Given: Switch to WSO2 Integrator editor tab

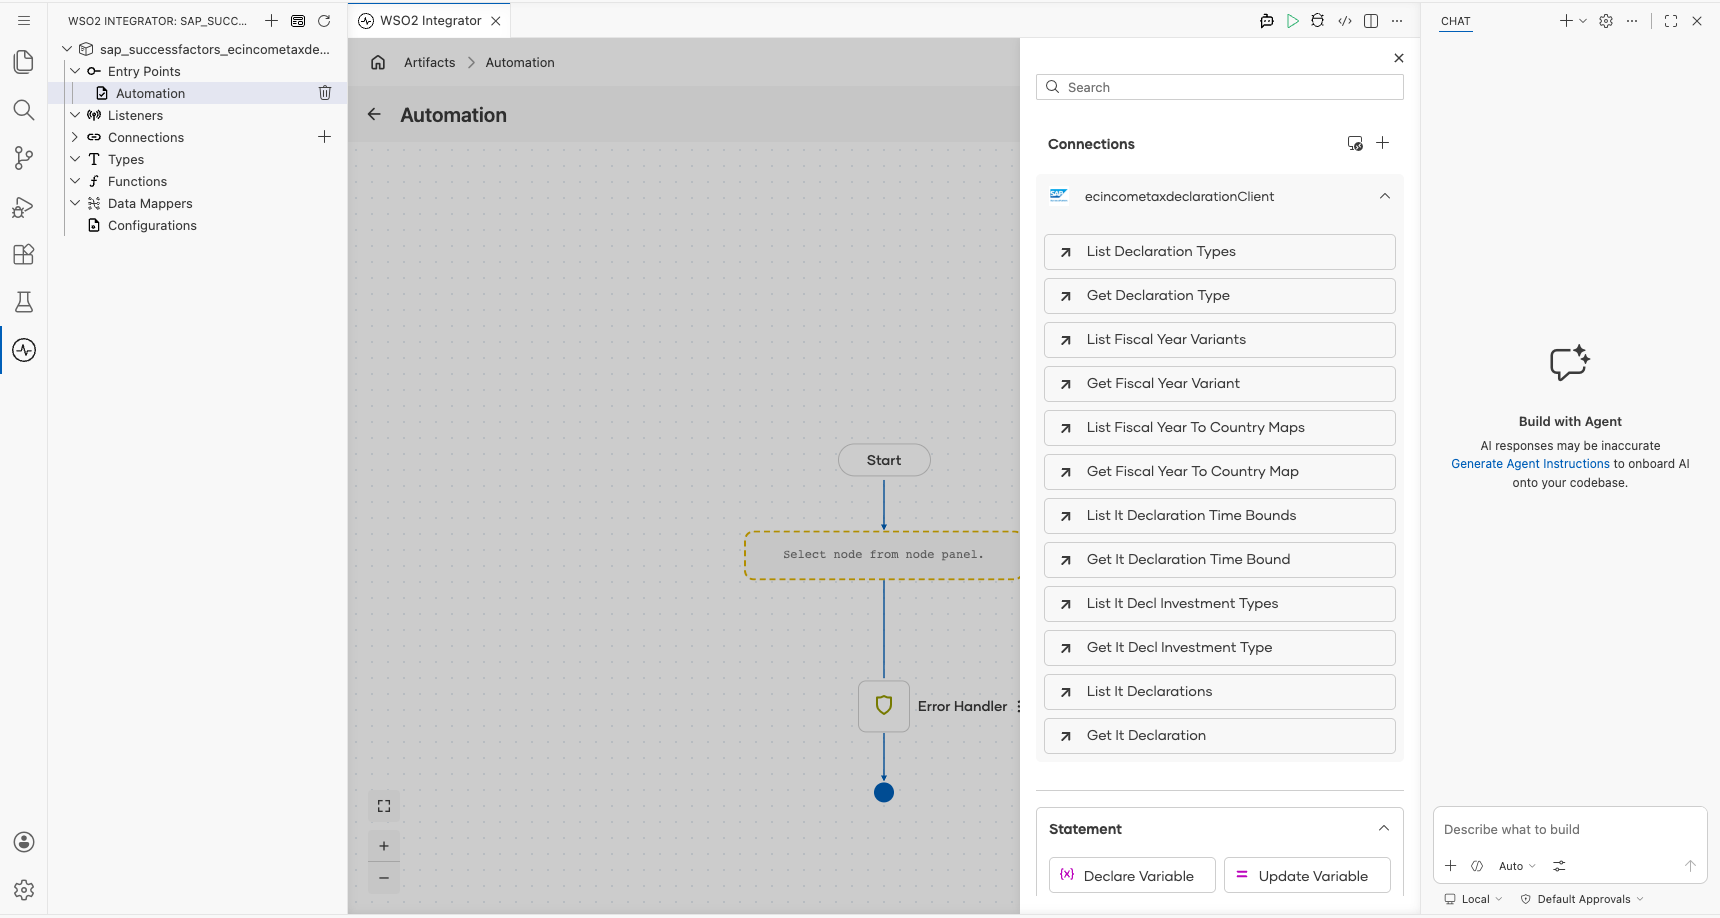Looking at the screenshot, I should [430, 21].
